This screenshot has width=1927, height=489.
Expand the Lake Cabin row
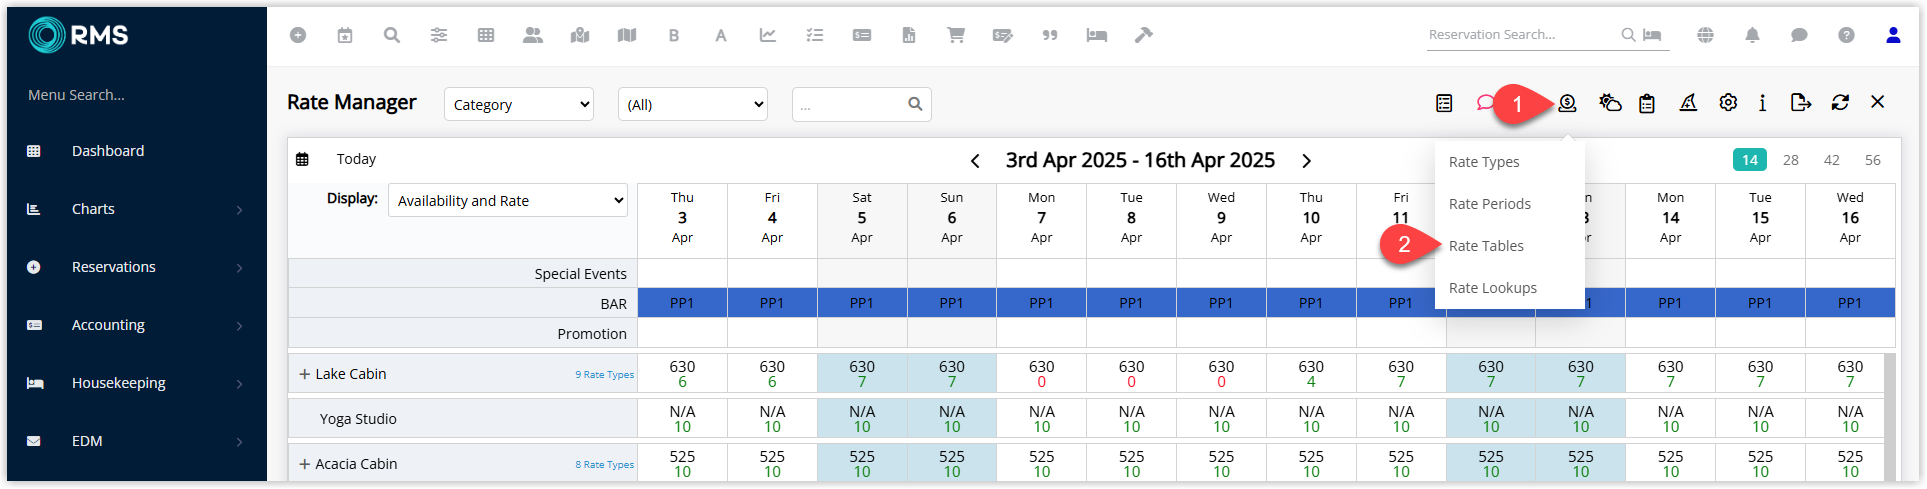(305, 374)
